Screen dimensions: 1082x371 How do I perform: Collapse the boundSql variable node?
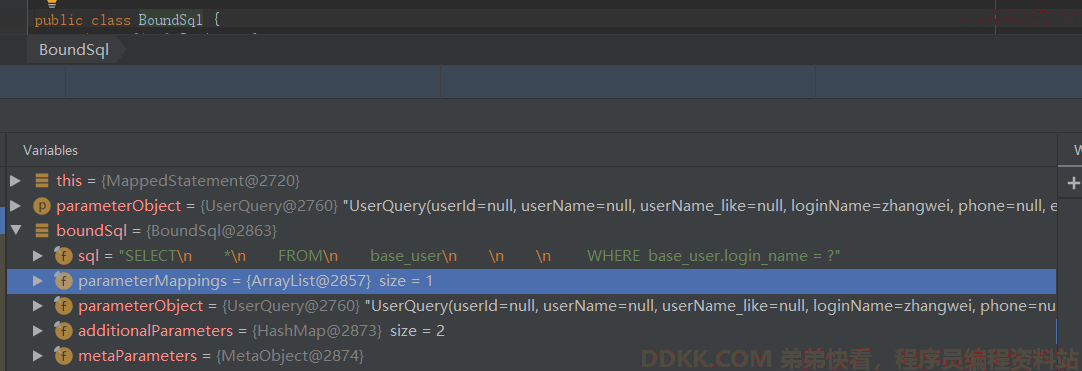tap(15, 230)
